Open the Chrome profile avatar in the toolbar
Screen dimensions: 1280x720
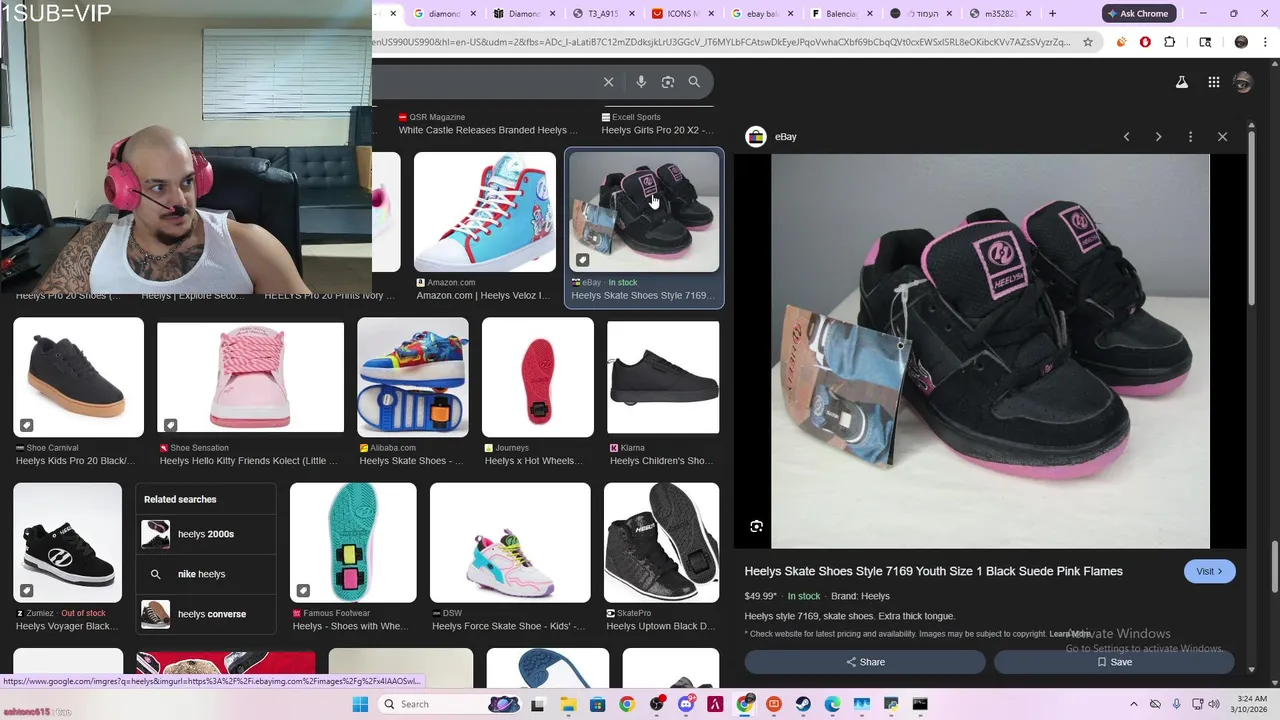1241,42
